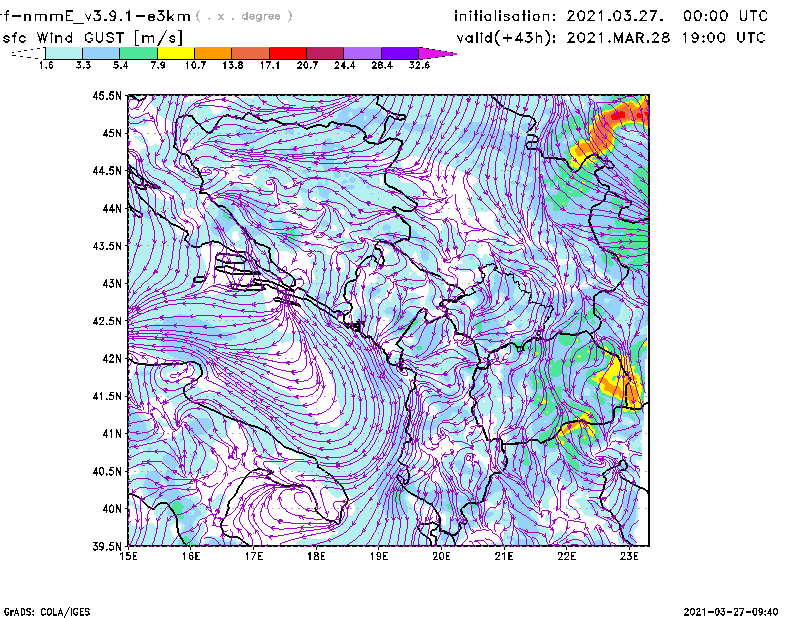Click the '2021-03-27-09:40' timestamp
Viewport: 800px width, 618px height.
[731, 612]
